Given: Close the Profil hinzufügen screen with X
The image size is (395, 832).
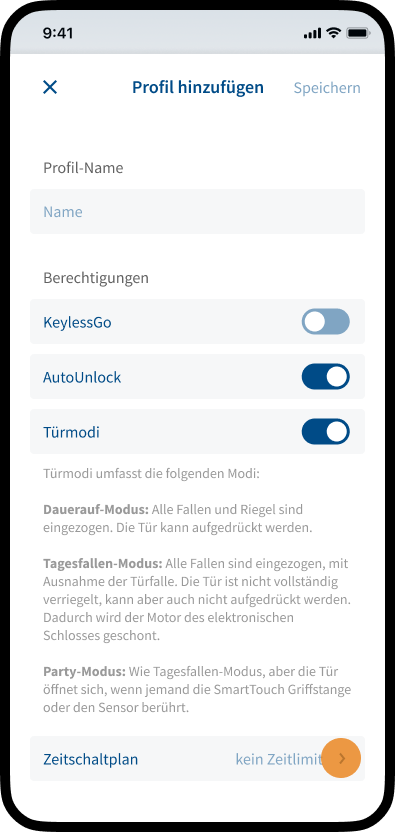Looking at the screenshot, I should click(50, 88).
